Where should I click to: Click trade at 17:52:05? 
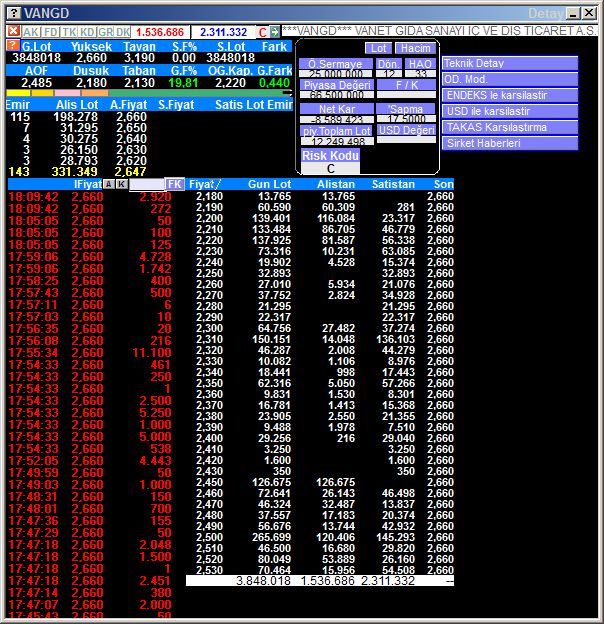tap(90, 460)
